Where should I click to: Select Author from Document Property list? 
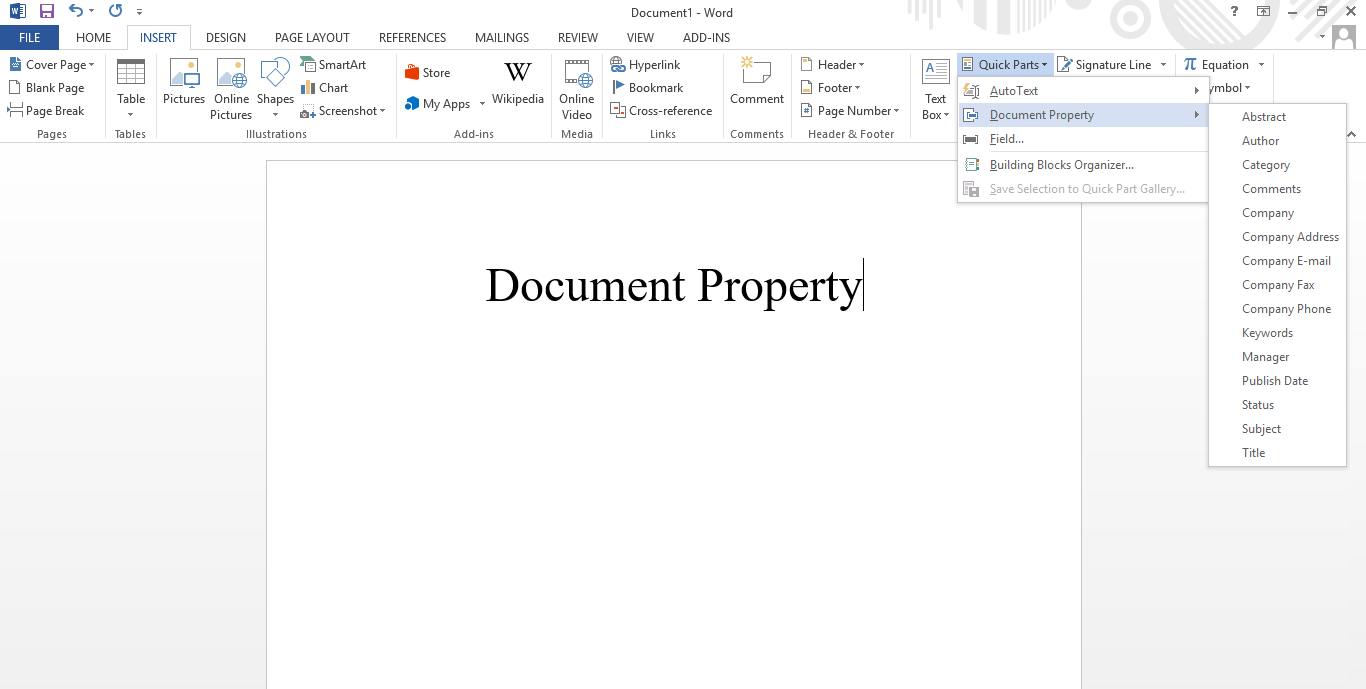[x=1260, y=141]
